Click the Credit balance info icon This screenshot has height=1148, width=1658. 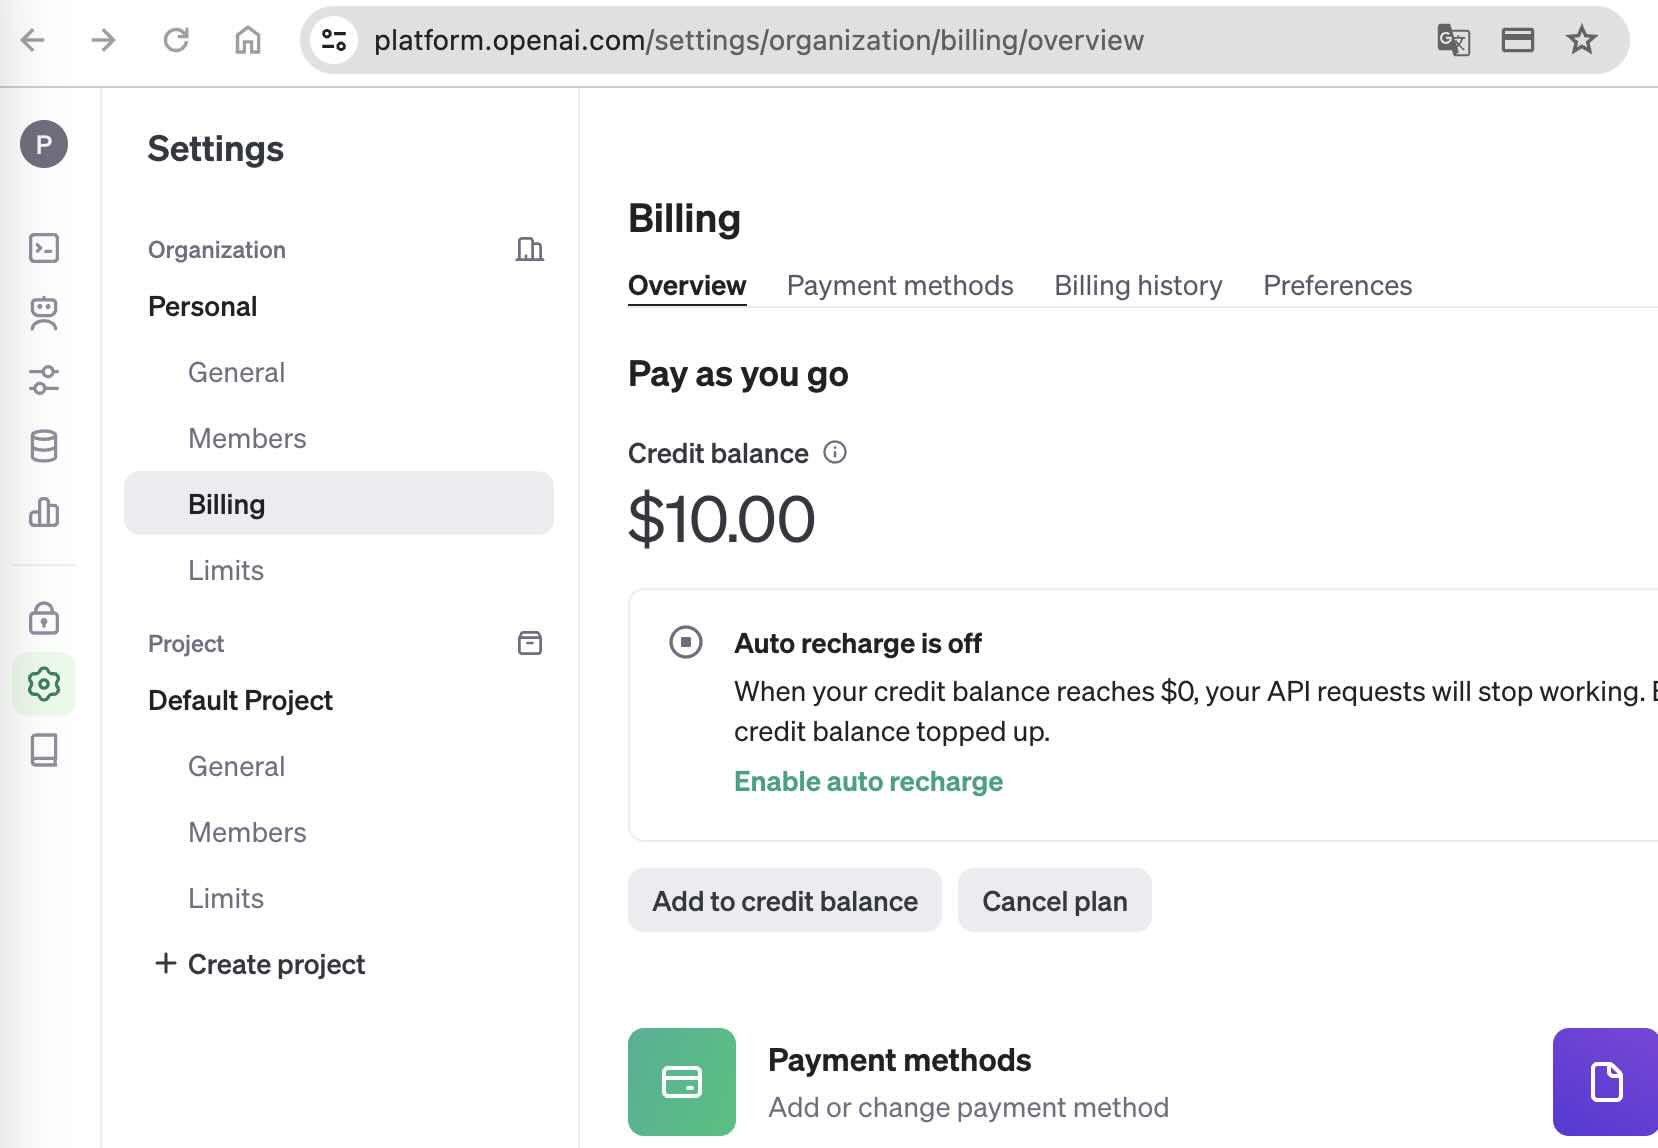click(x=835, y=453)
